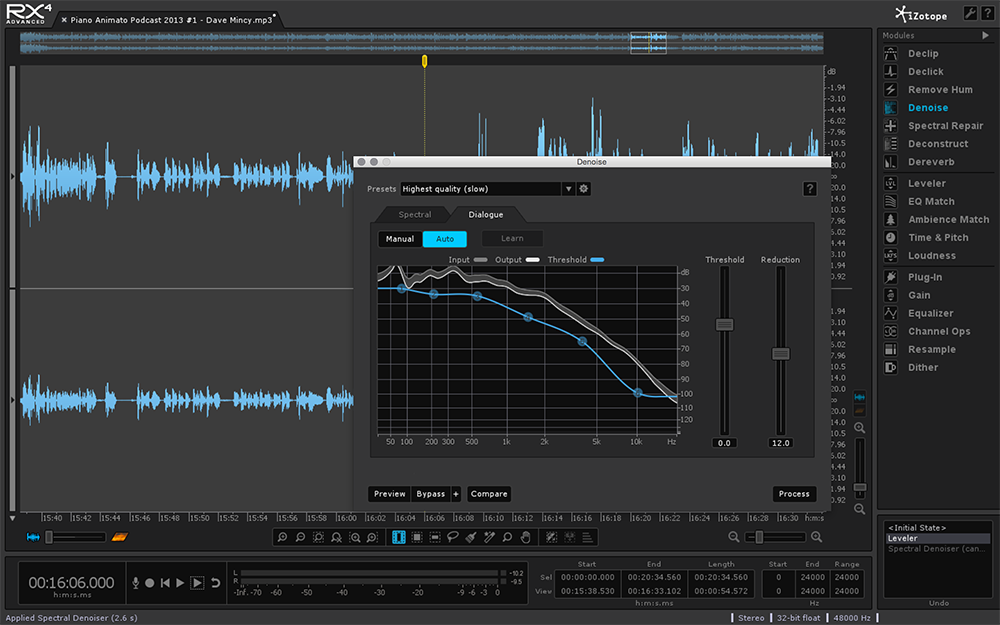The height and width of the screenshot is (625, 1000).
Task: Click the record button
Action: click(x=150, y=583)
